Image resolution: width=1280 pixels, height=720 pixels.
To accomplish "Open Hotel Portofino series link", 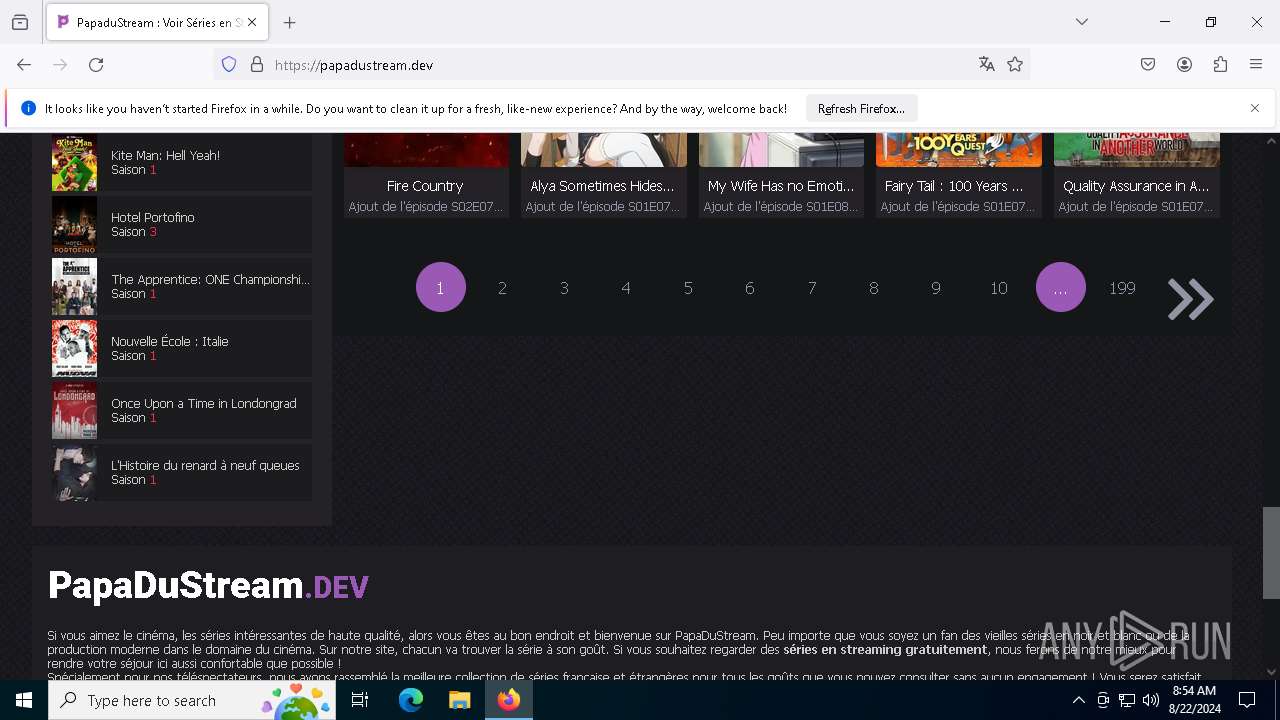I will (153, 217).
